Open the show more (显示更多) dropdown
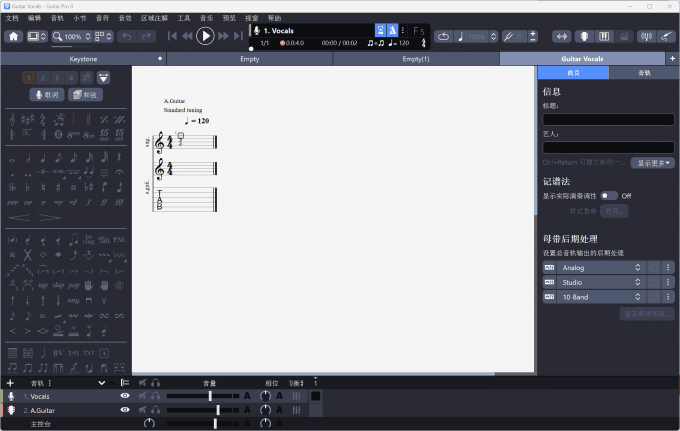 [x=653, y=163]
